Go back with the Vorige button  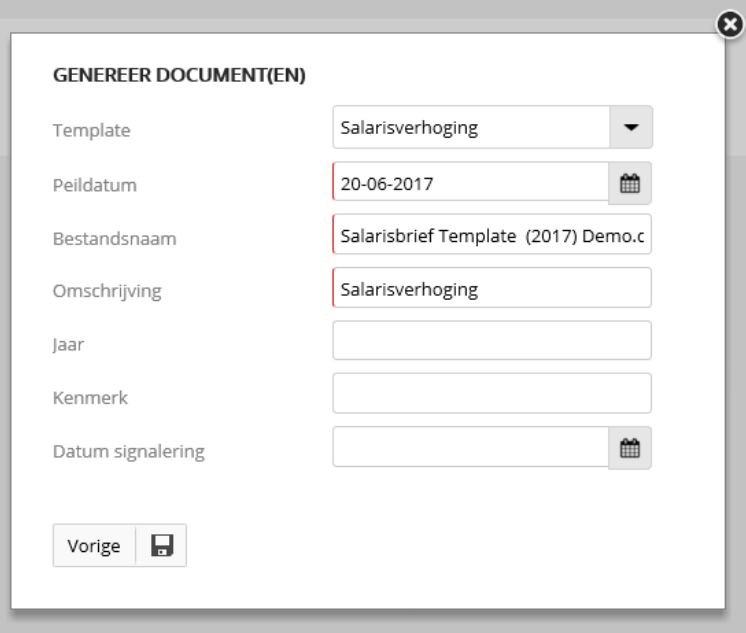tap(94, 545)
